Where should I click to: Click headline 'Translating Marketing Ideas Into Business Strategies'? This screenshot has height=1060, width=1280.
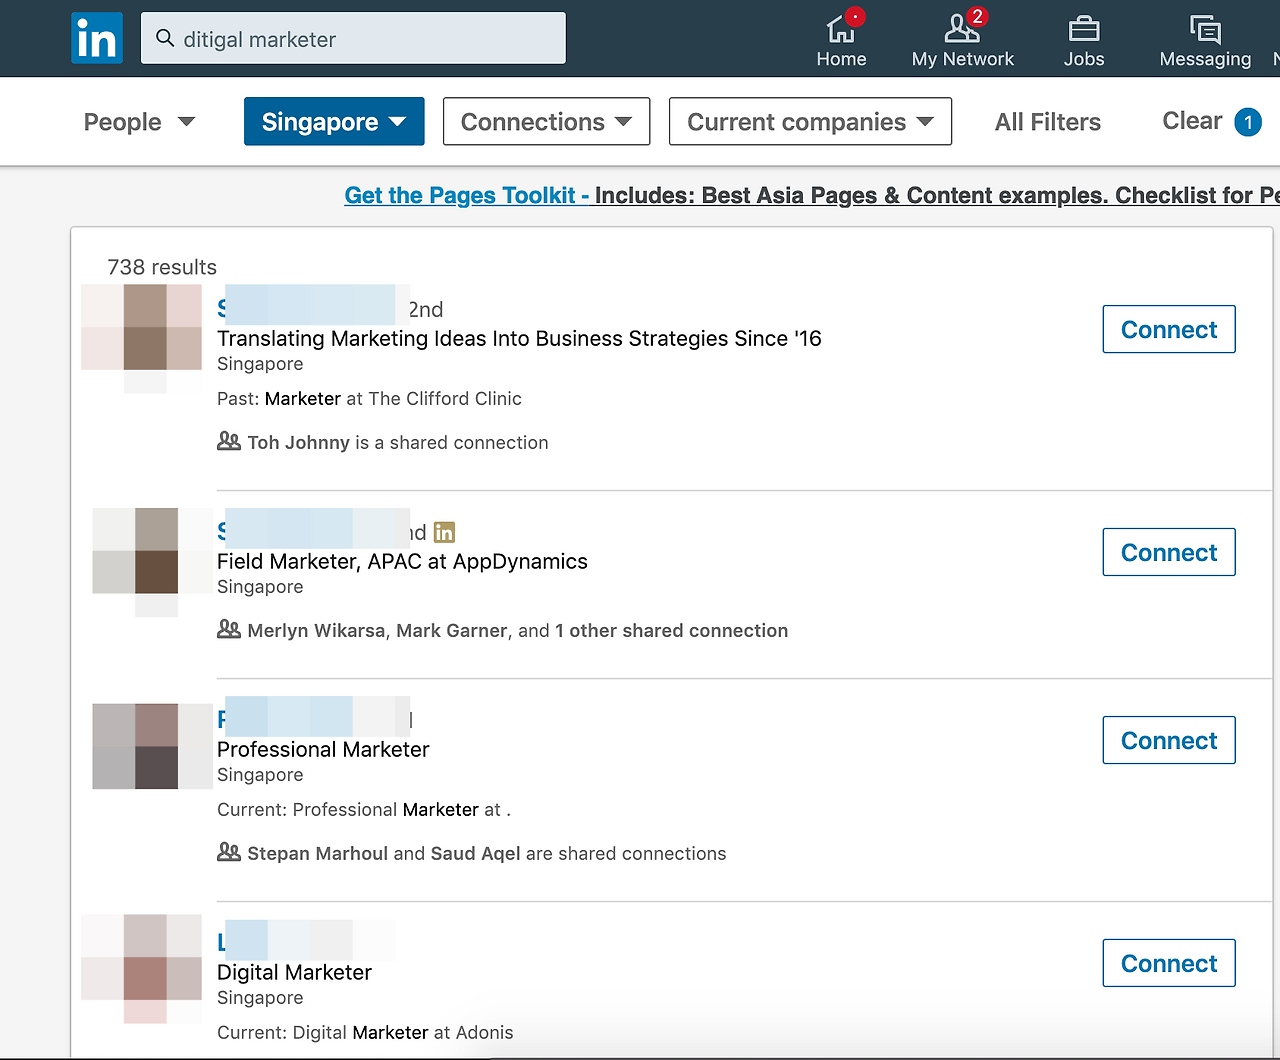tap(519, 338)
